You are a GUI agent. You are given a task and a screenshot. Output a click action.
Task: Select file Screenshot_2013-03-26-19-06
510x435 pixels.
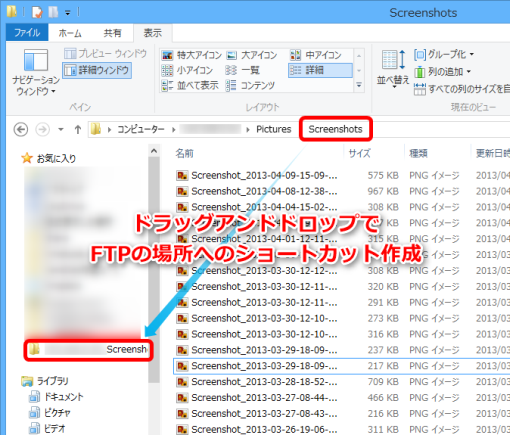pyautogui.click(x=264, y=429)
